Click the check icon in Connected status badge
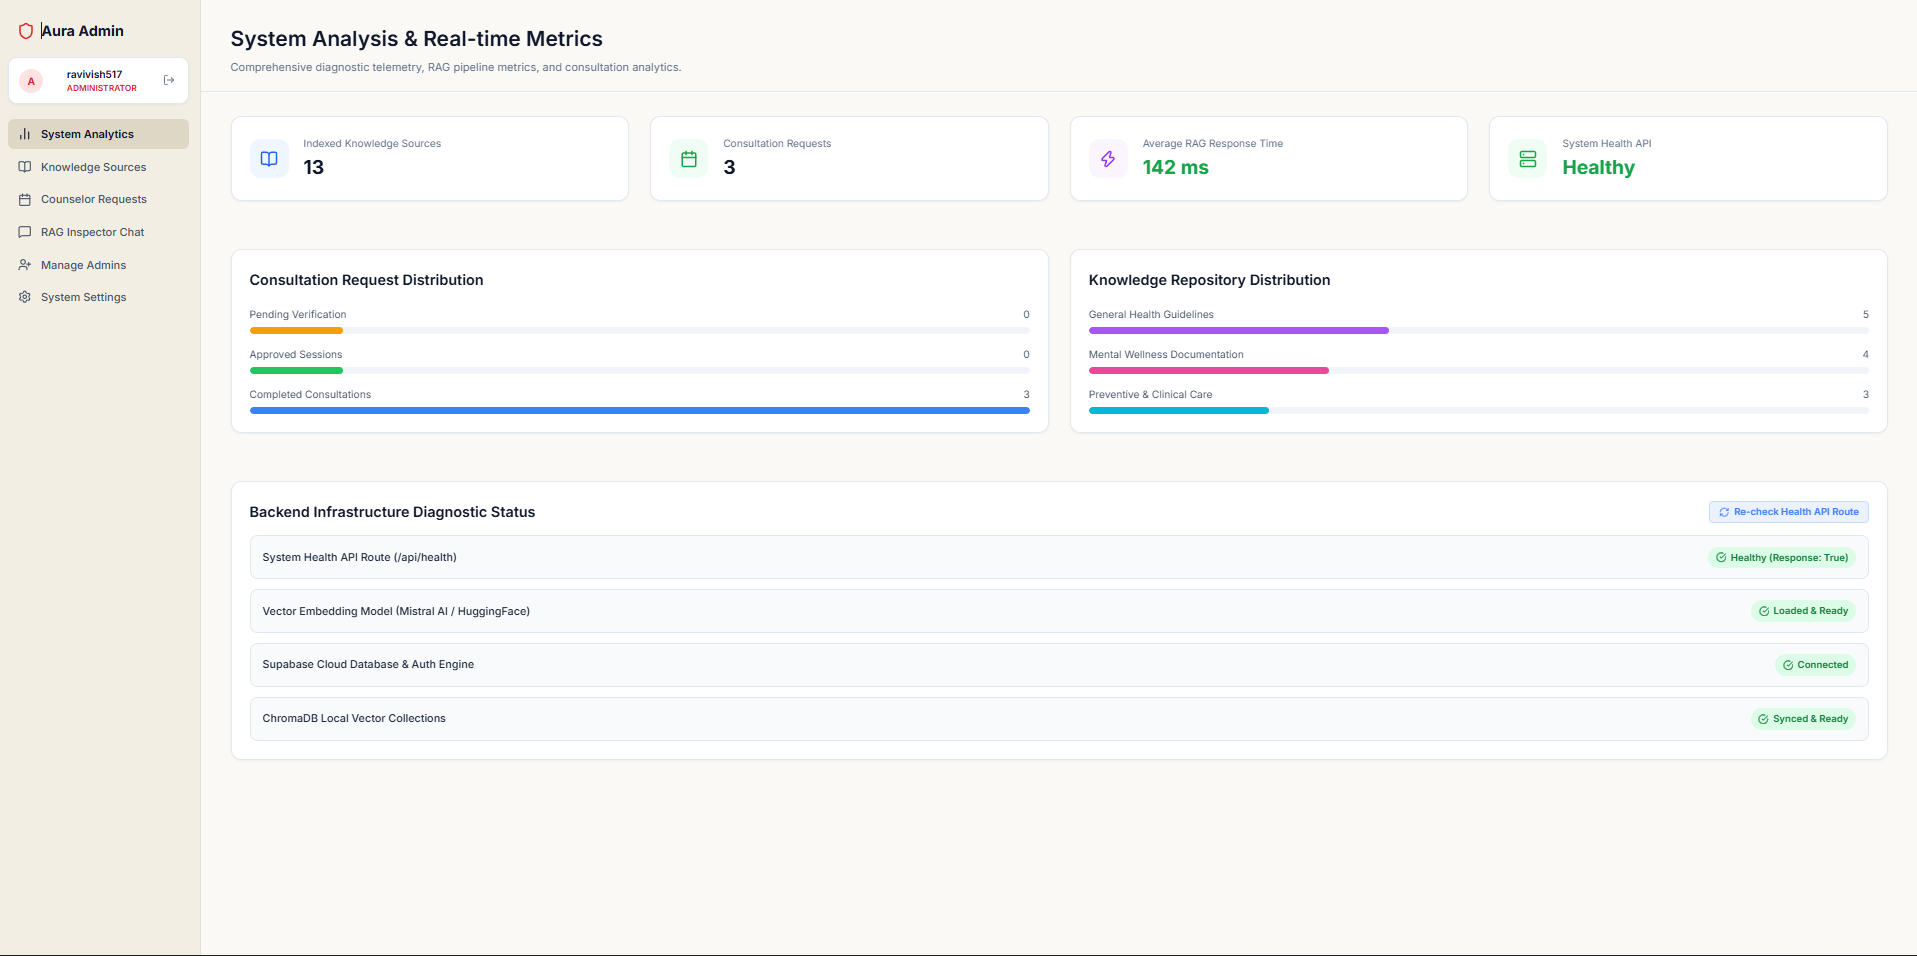1917x956 pixels. (1788, 665)
